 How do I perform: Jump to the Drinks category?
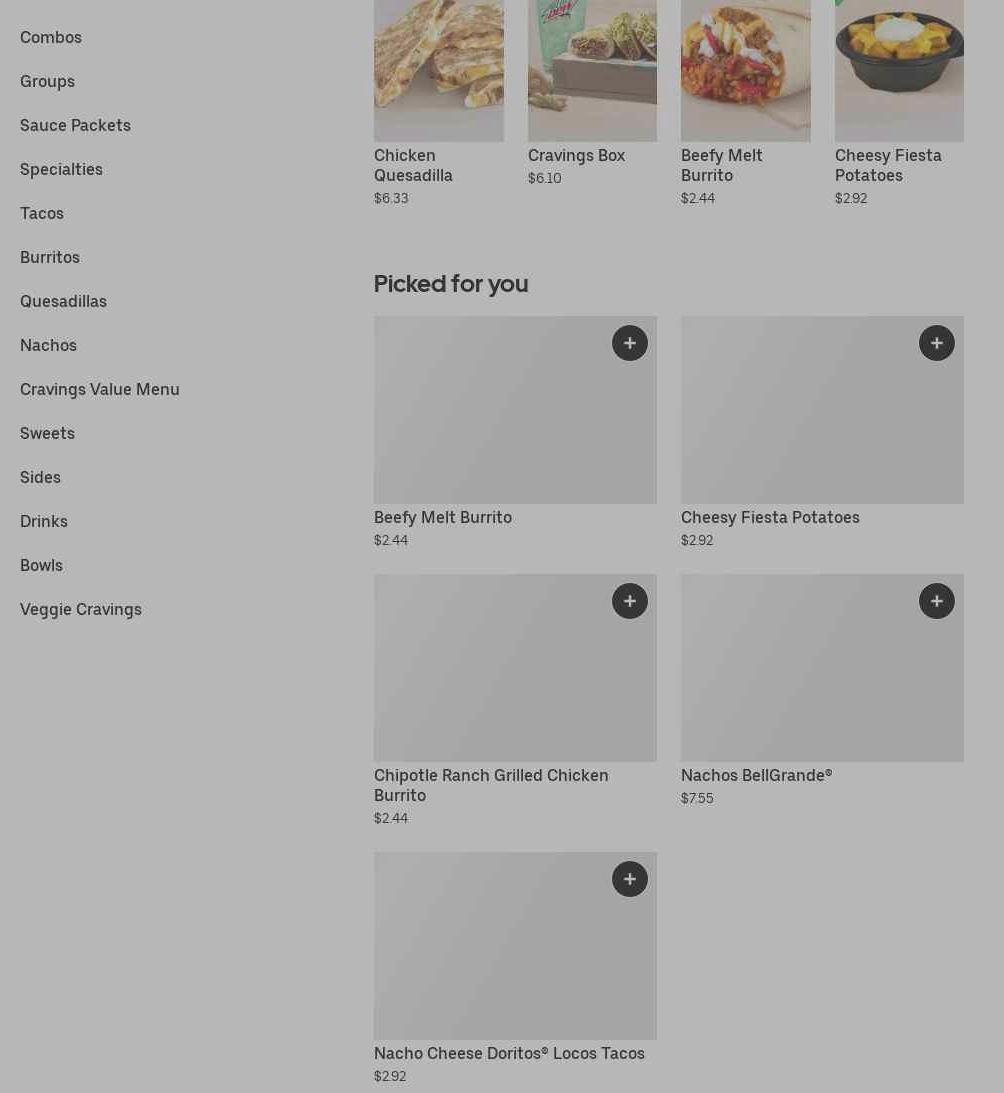pos(44,521)
